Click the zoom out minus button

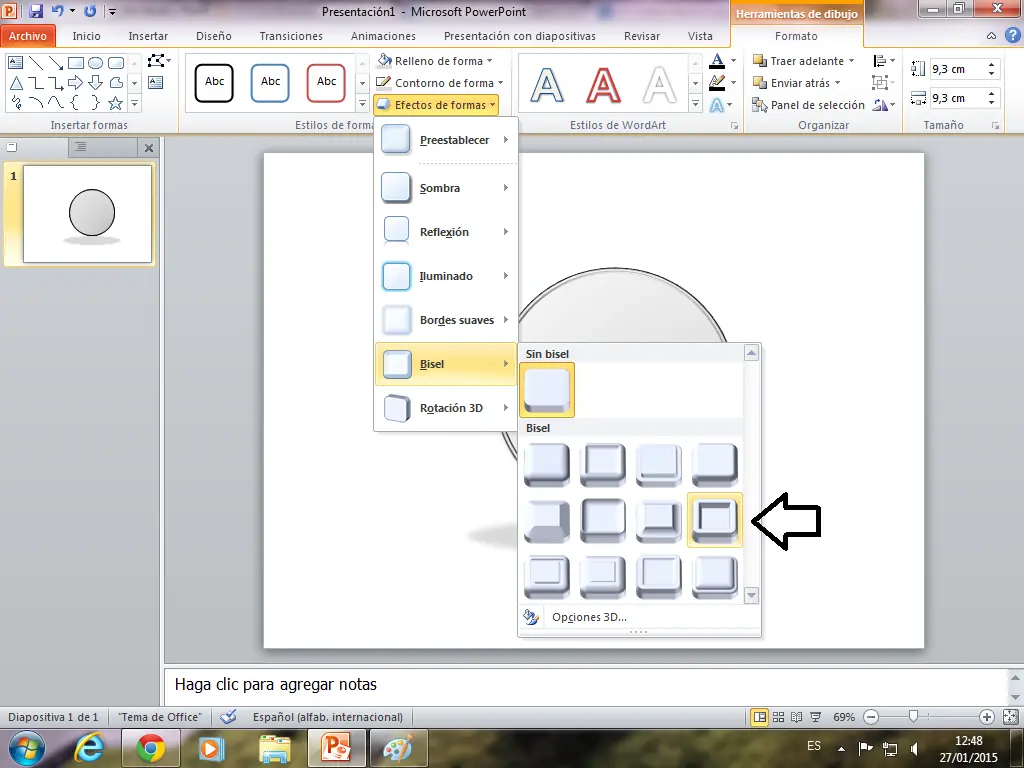pos(871,717)
